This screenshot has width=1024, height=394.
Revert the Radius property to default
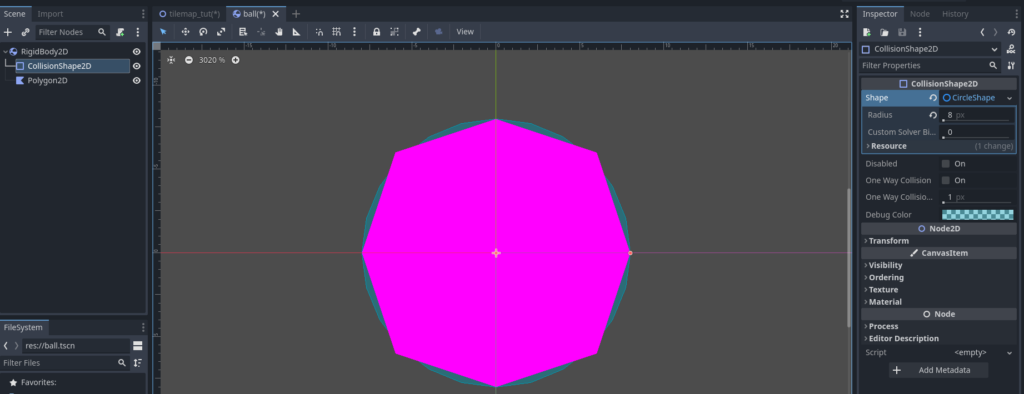coord(933,115)
